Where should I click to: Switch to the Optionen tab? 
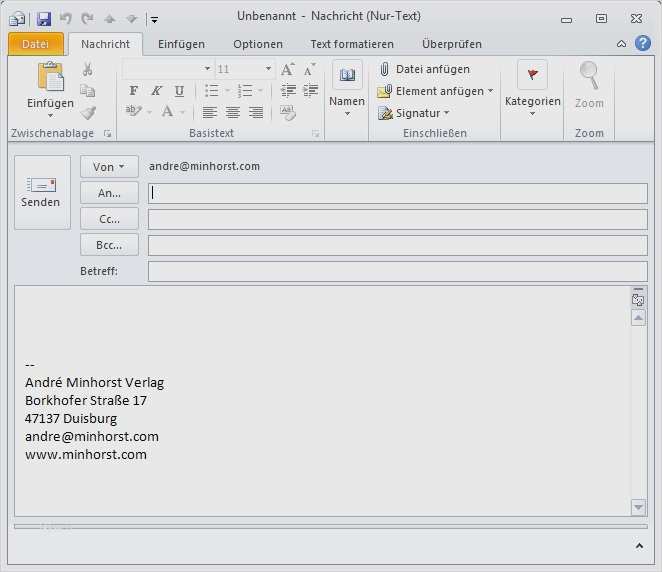(x=258, y=44)
